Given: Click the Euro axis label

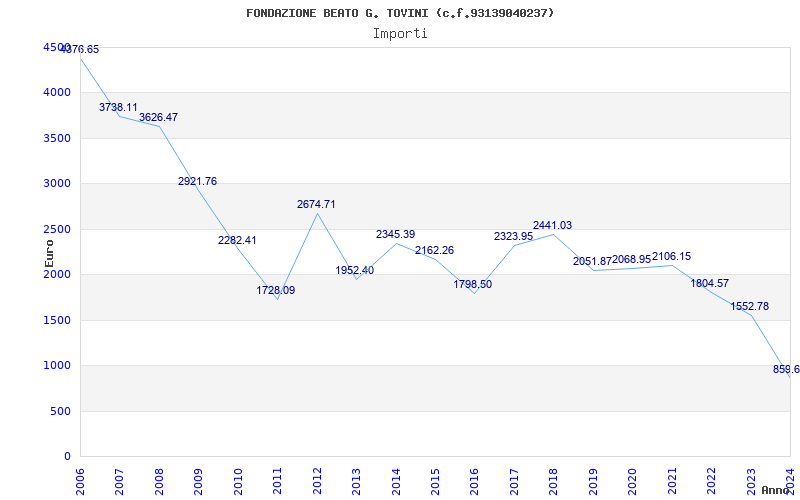Looking at the screenshot, I should (x=49, y=253).
